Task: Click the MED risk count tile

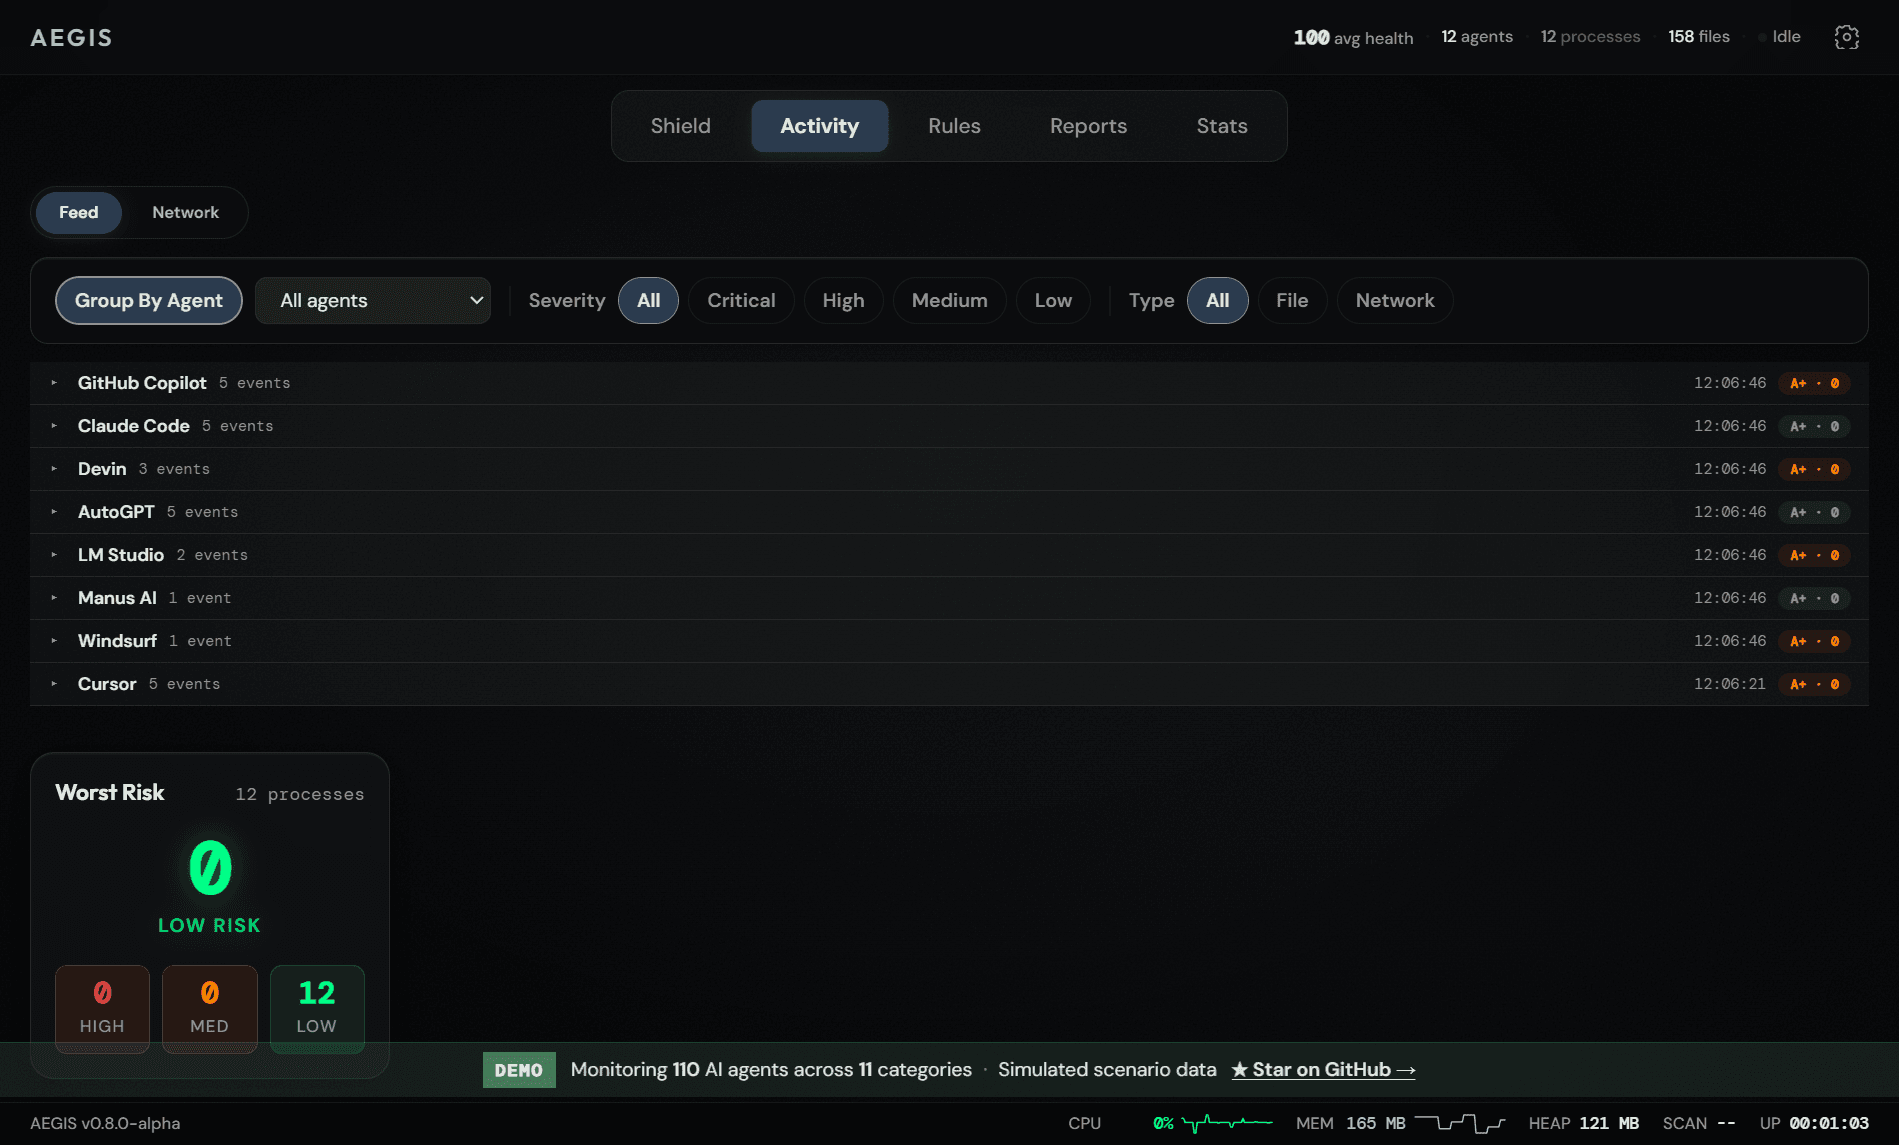Action: pos(209,1009)
